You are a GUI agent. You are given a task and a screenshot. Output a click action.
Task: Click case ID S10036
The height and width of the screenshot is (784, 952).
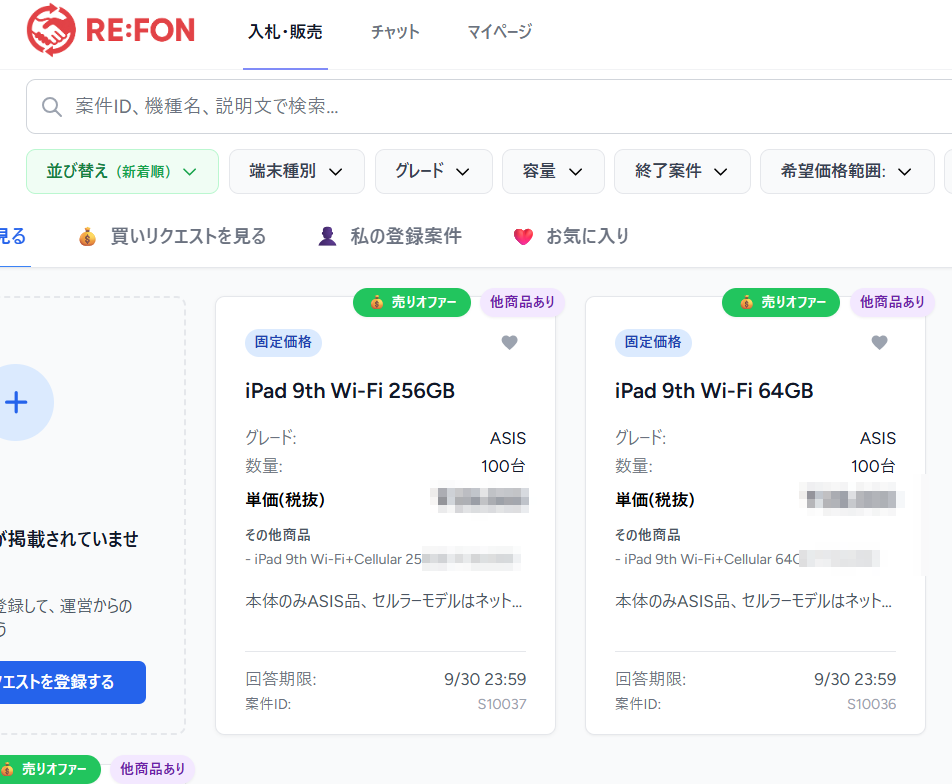click(x=871, y=704)
